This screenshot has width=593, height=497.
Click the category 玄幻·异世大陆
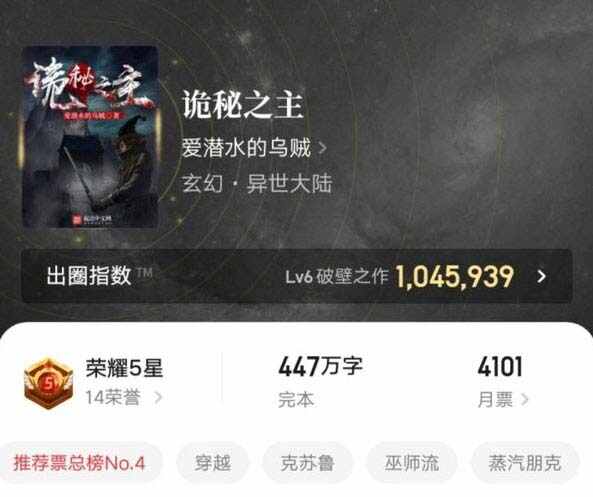point(257,184)
